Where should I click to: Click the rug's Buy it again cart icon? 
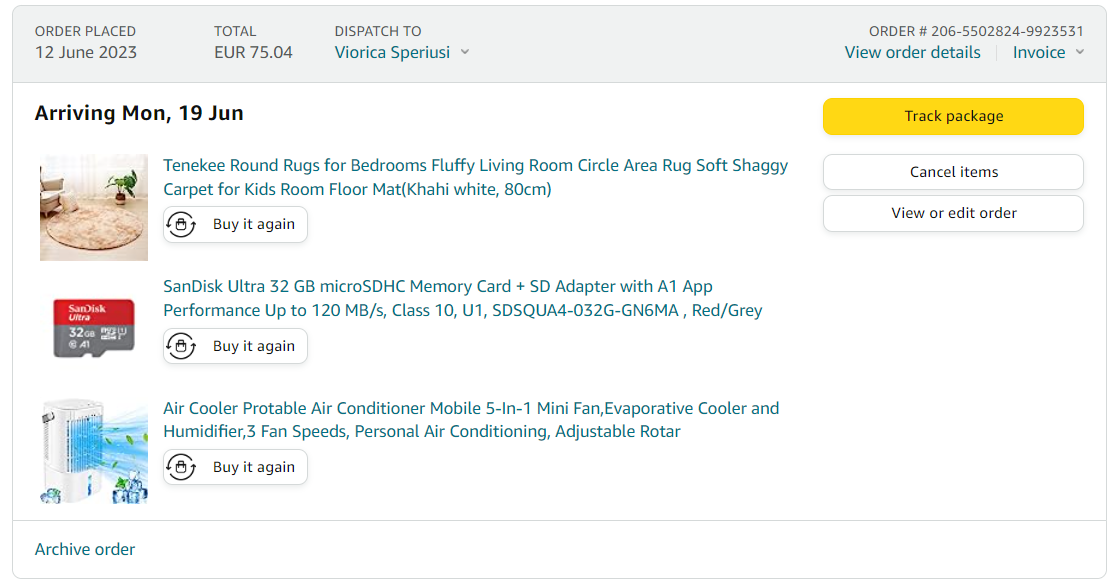pos(181,225)
